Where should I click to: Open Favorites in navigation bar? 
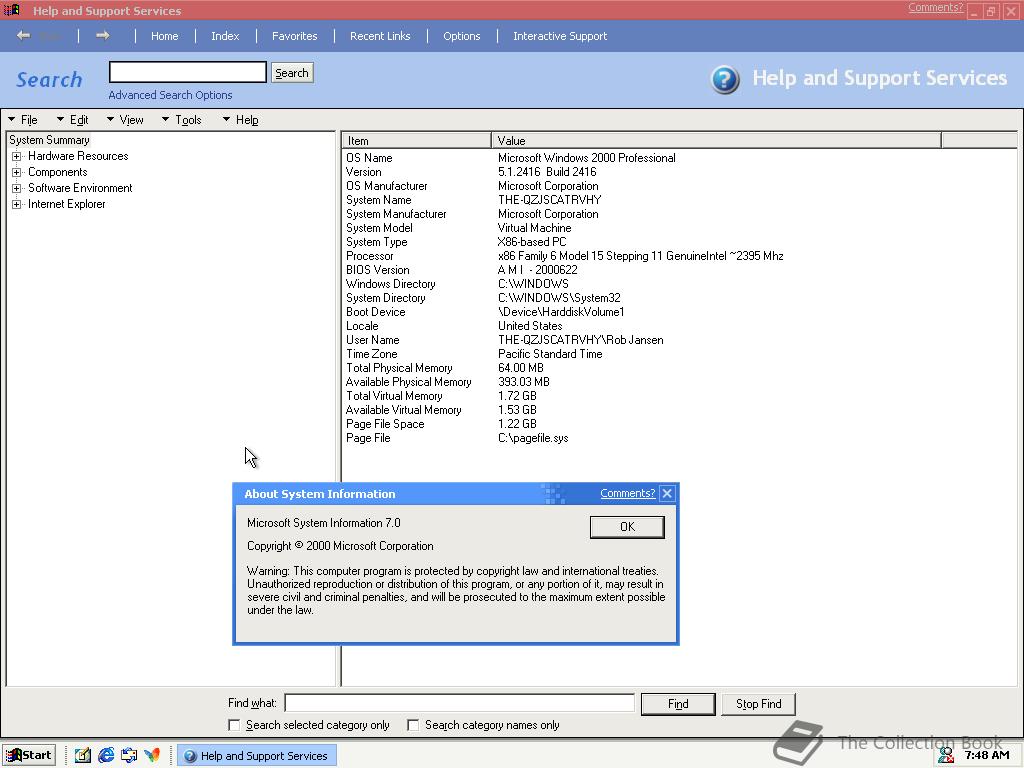tap(295, 36)
